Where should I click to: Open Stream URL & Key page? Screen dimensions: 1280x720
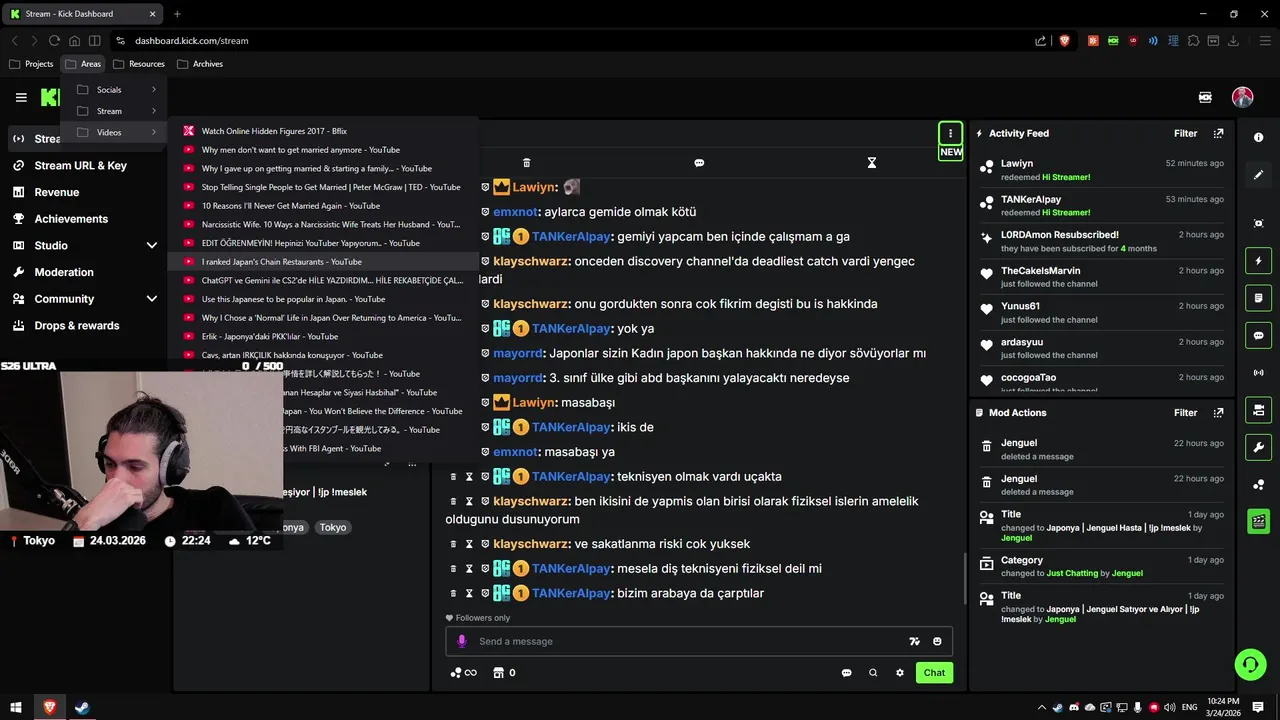tap(80, 165)
